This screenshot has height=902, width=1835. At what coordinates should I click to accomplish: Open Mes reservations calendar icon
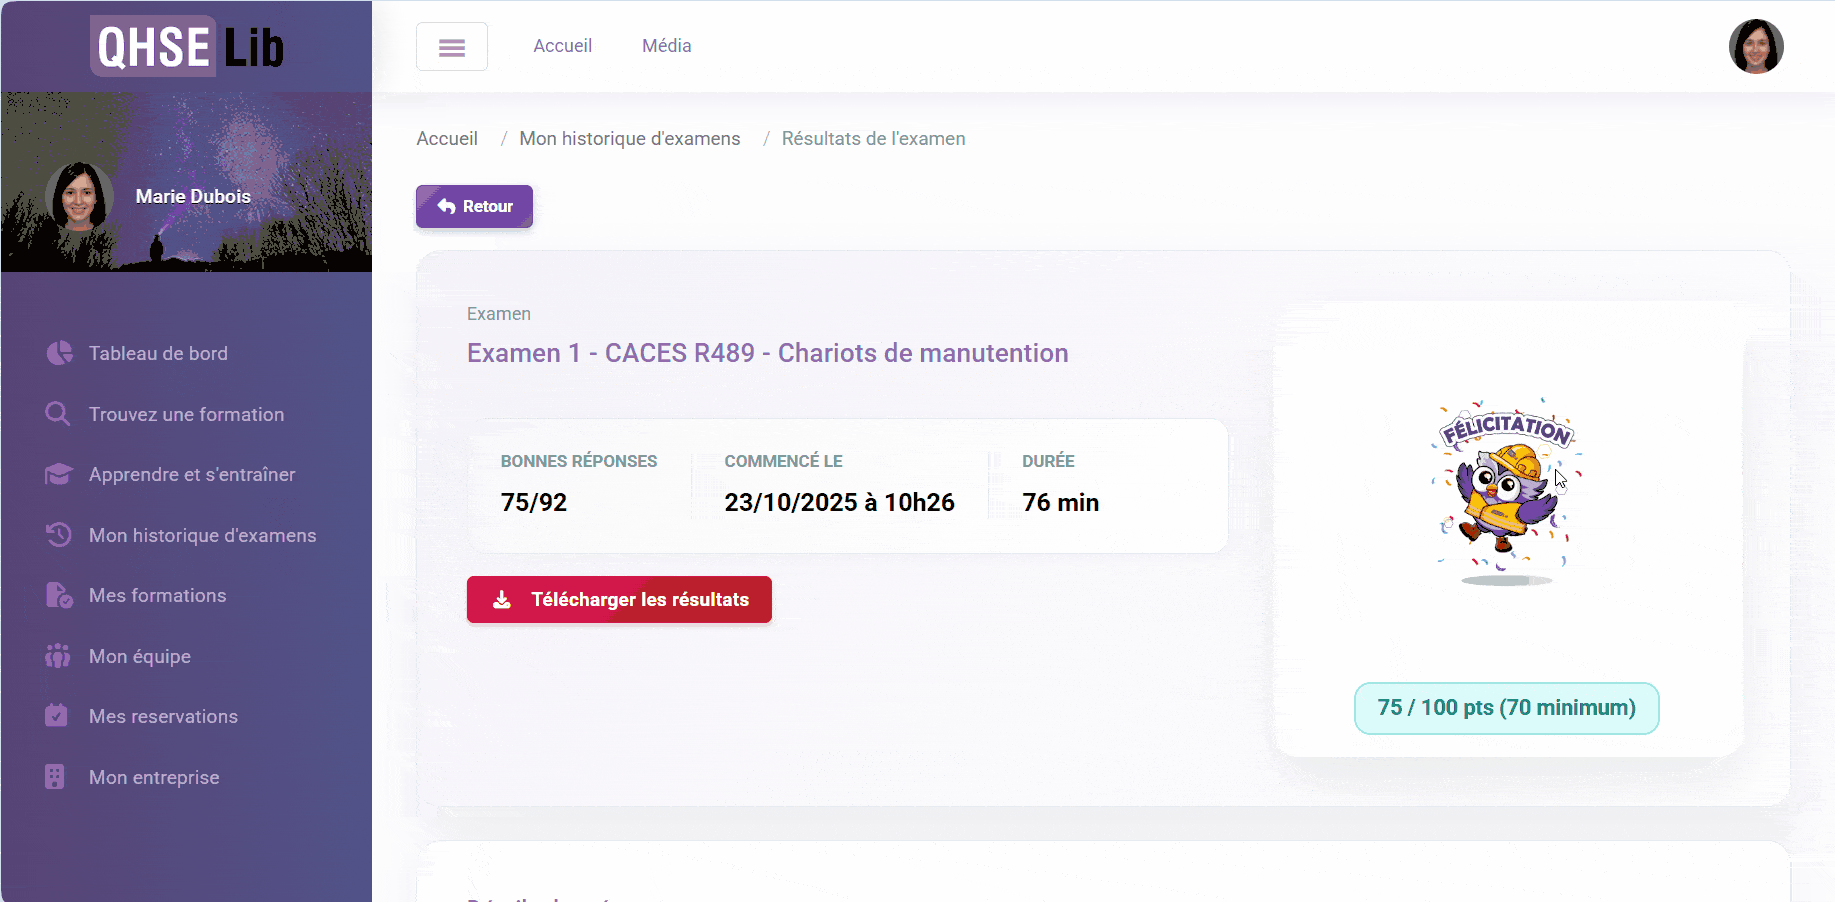(59, 716)
